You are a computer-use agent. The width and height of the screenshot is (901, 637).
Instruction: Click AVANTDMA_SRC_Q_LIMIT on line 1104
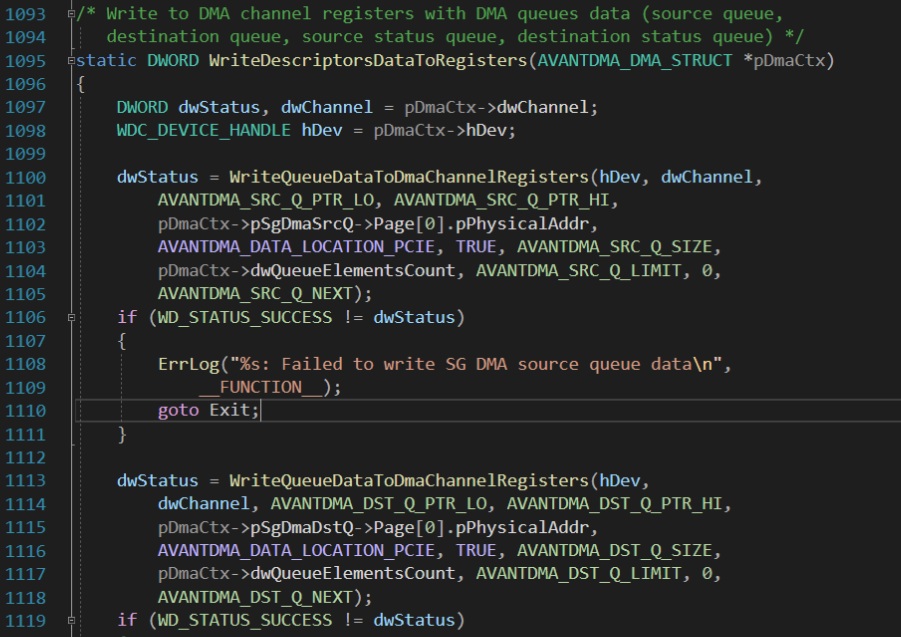pyautogui.click(x=578, y=271)
